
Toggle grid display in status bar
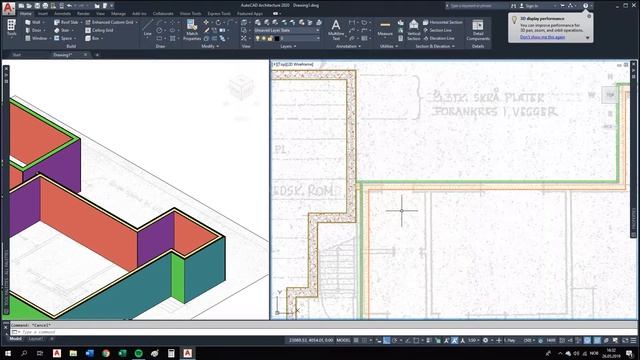coord(356,340)
